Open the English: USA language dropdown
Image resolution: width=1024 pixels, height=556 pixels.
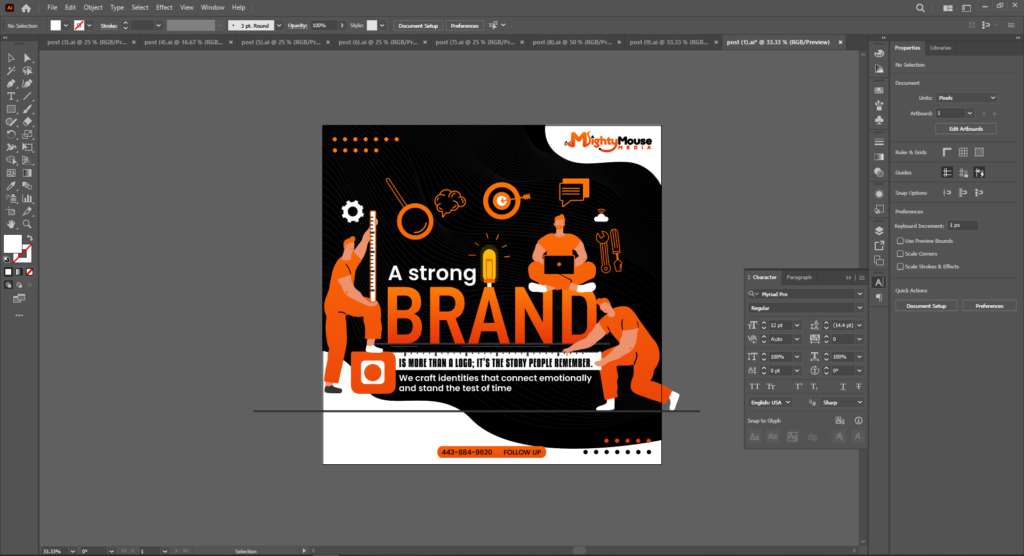coord(770,403)
